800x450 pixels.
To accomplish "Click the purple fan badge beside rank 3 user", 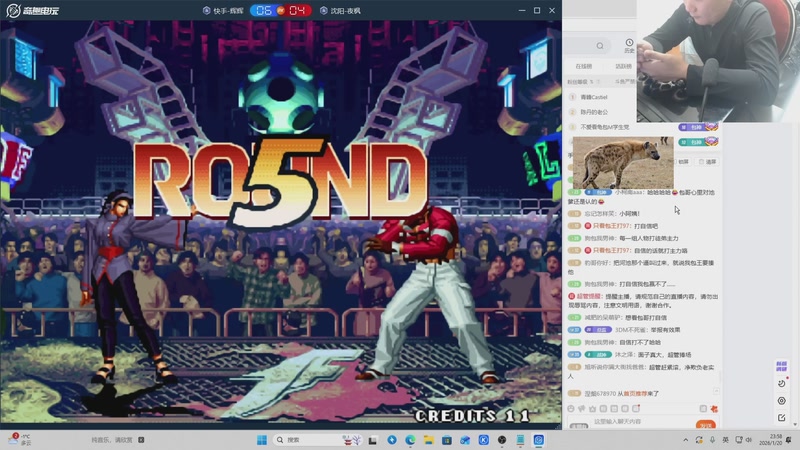I will click(x=698, y=127).
